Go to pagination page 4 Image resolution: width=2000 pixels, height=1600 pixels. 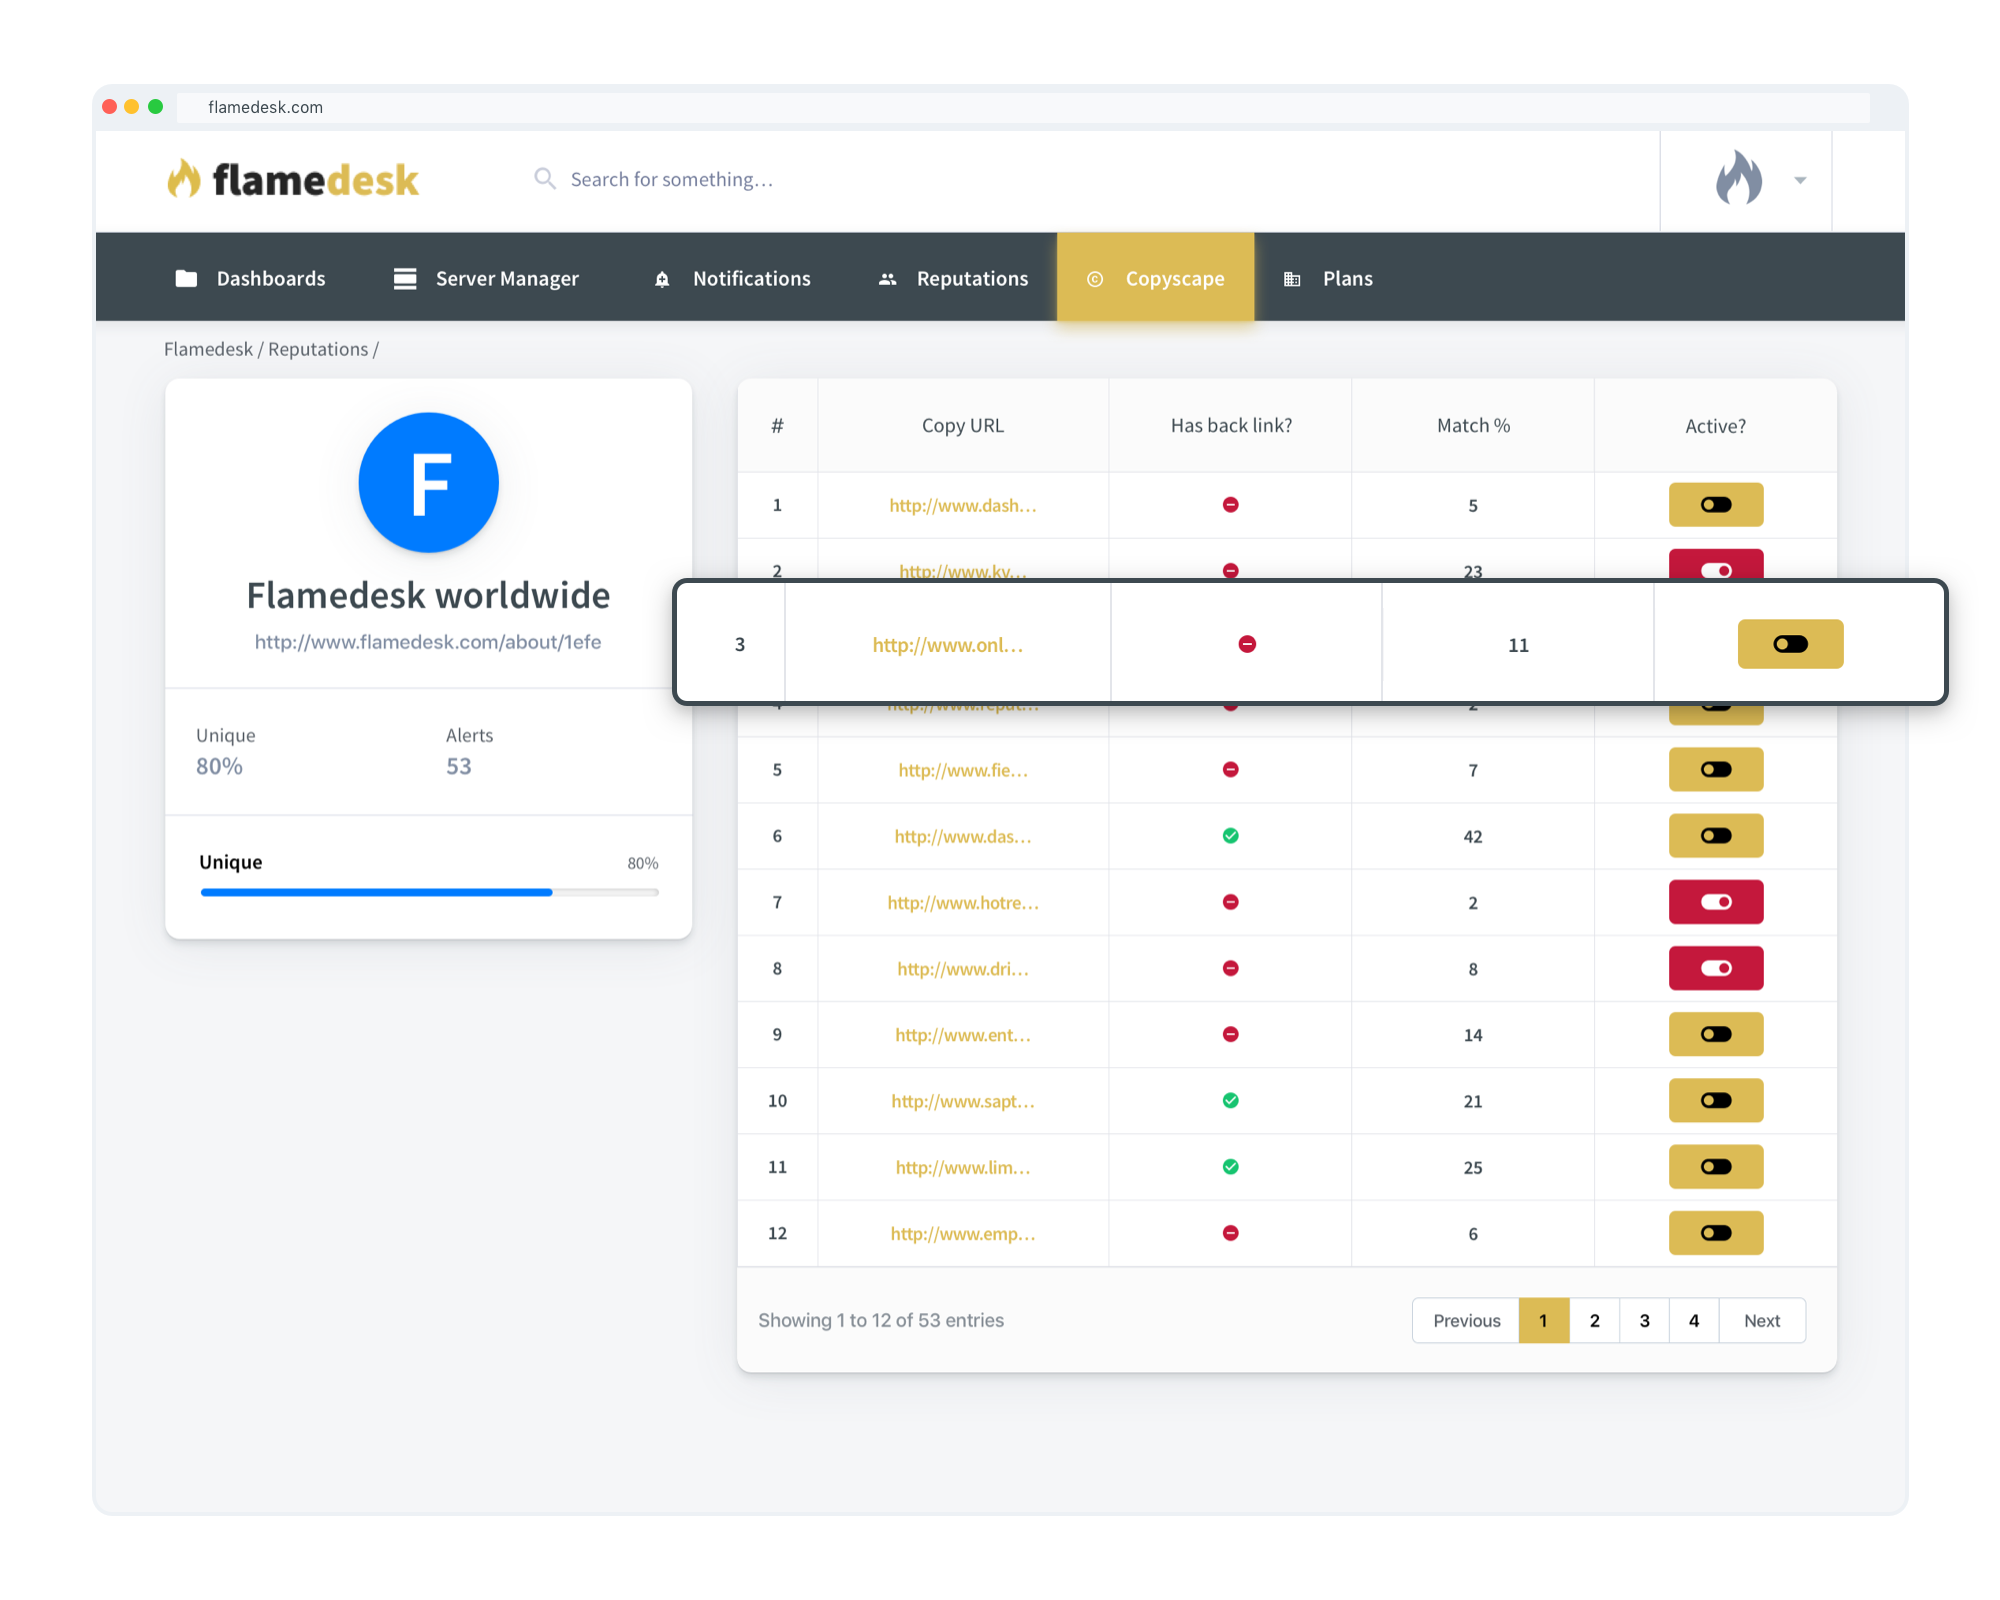[x=1694, y=1321]
